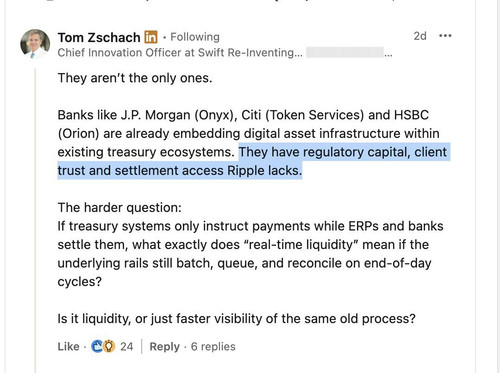This screenshot has width=500, height=373.
Task: Click the line "They aren't the only ones."
Action: [135, 78]
